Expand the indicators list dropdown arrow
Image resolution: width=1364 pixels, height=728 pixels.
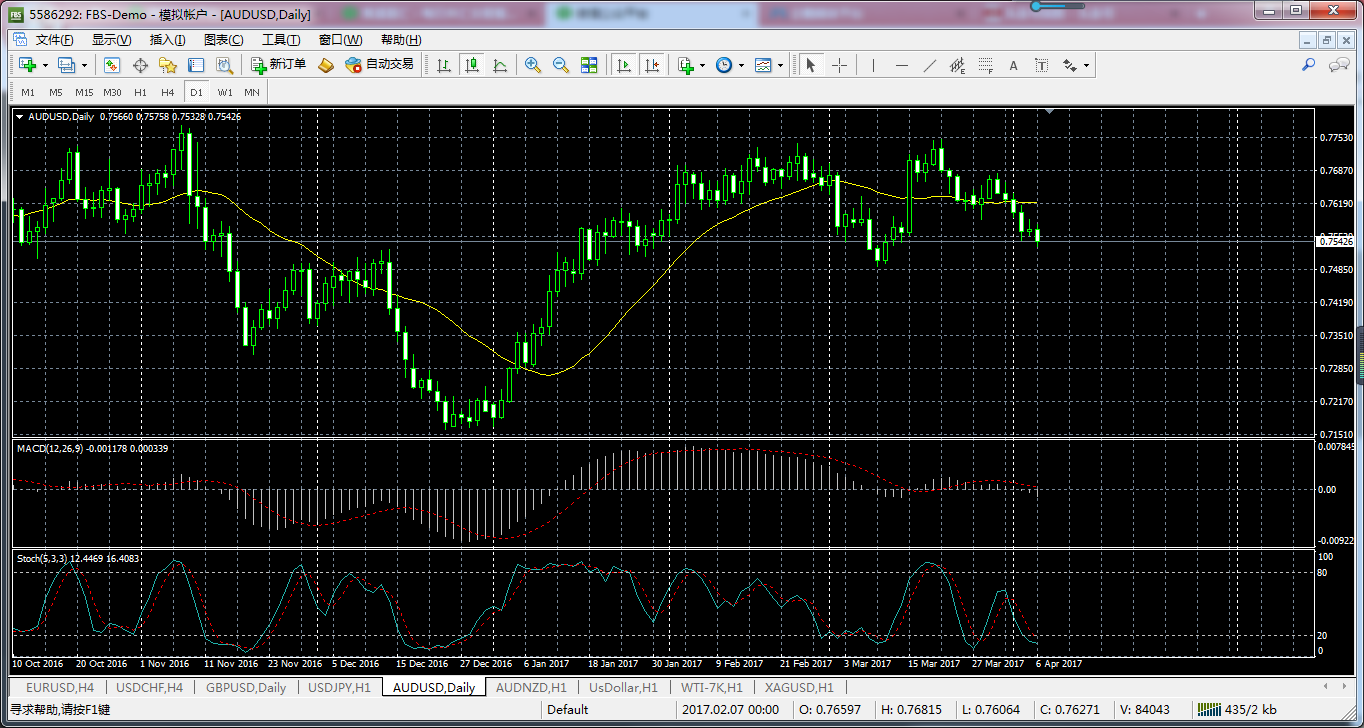click(x=702, y=65)
